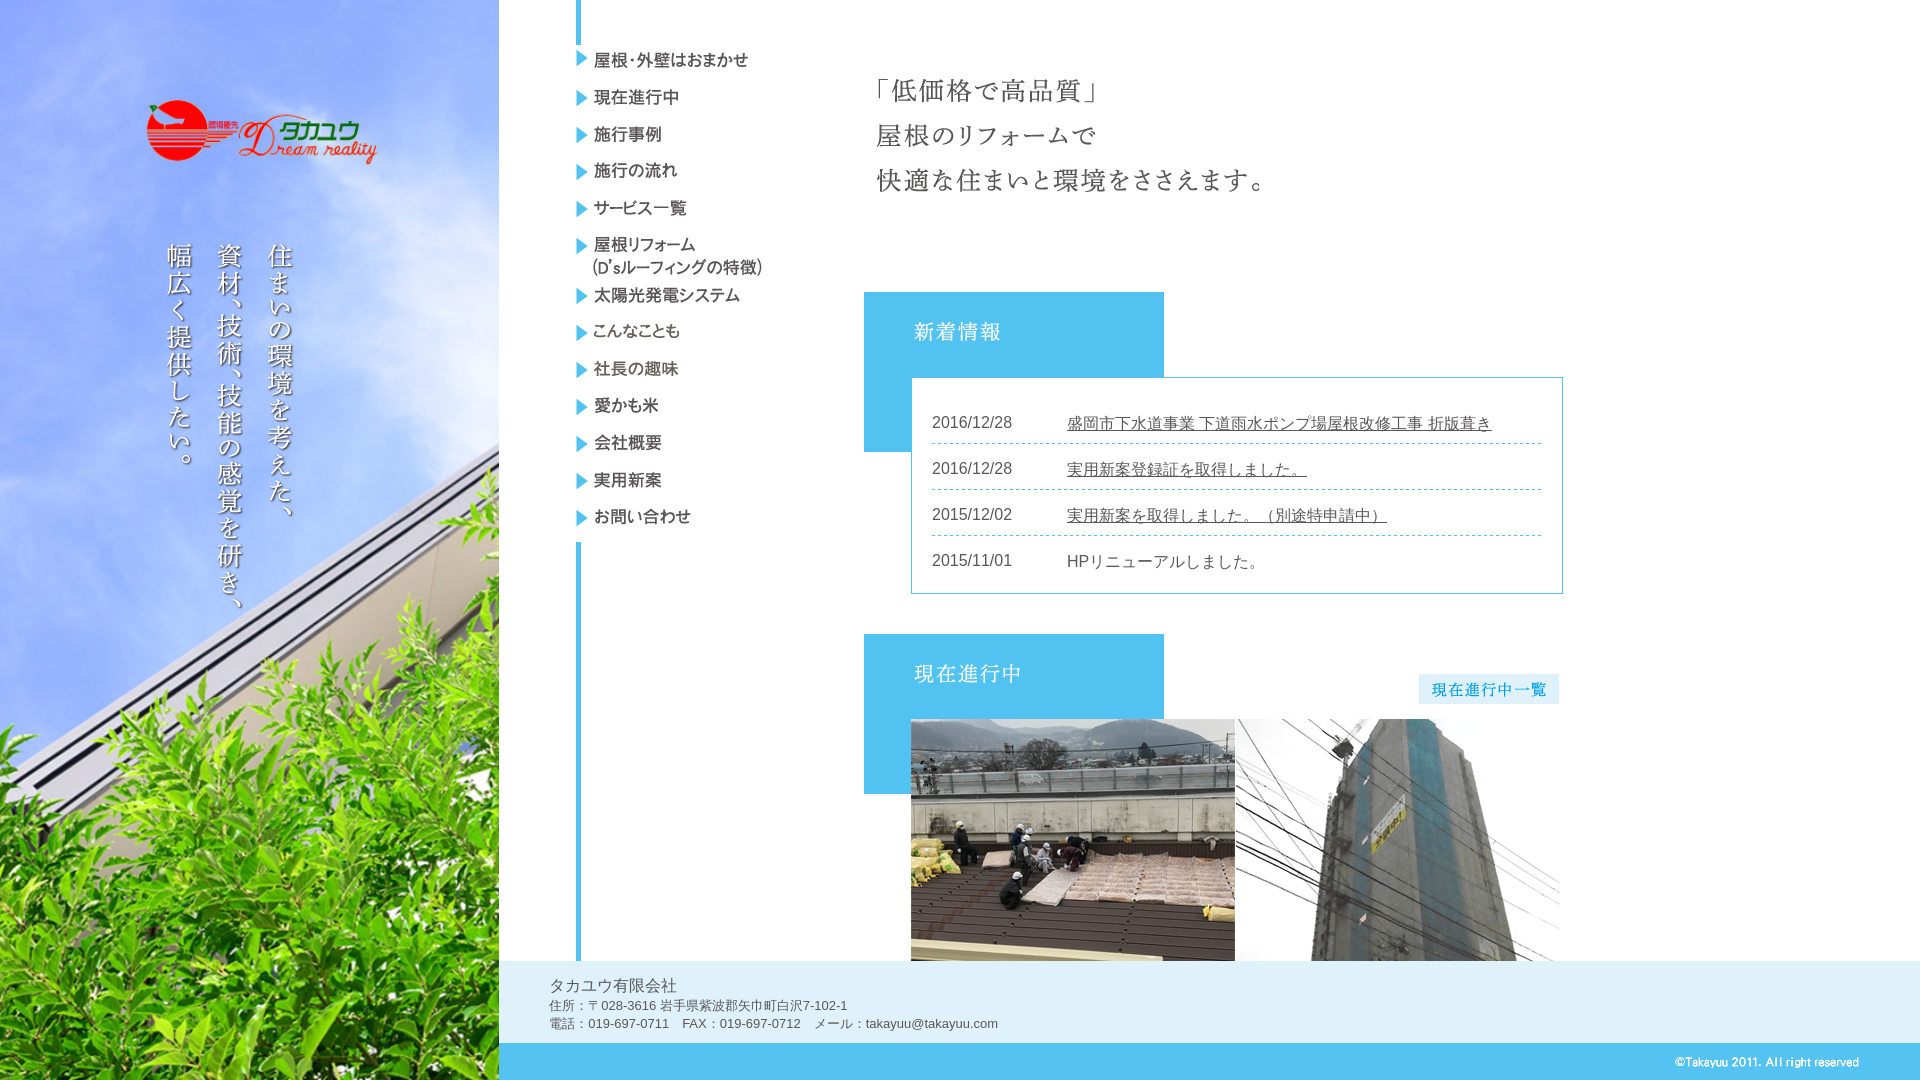Image resolution: width=1920 pixels, height=1080 pixels.
Task: Click the arrow icon beside 愛かも米
Action: pyautogui.click(x=580, y=406)
